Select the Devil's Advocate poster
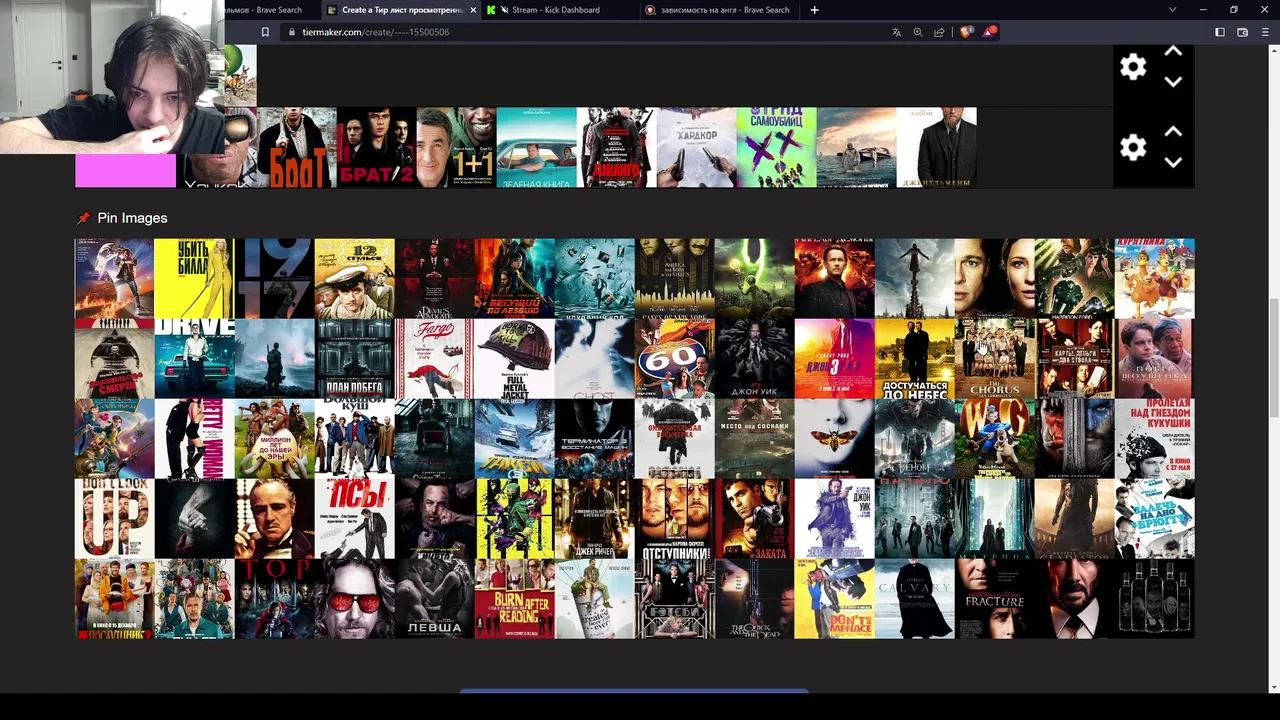 pyautogui.click(x=435, y=278)
